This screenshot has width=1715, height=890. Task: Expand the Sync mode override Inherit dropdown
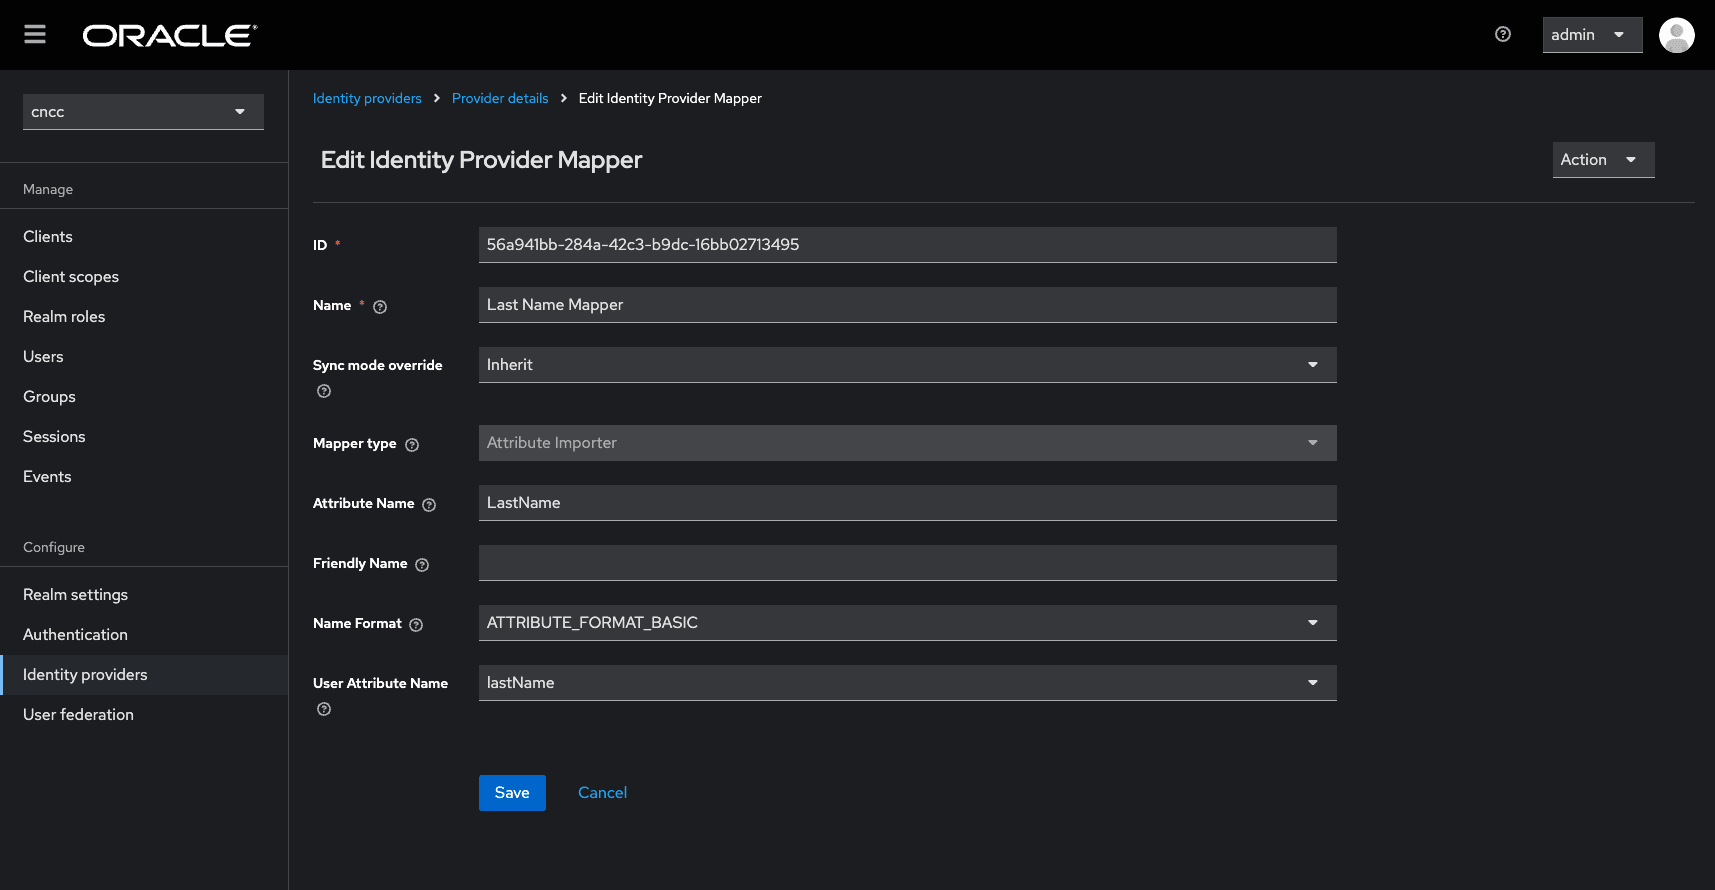(x=907, y=365)
